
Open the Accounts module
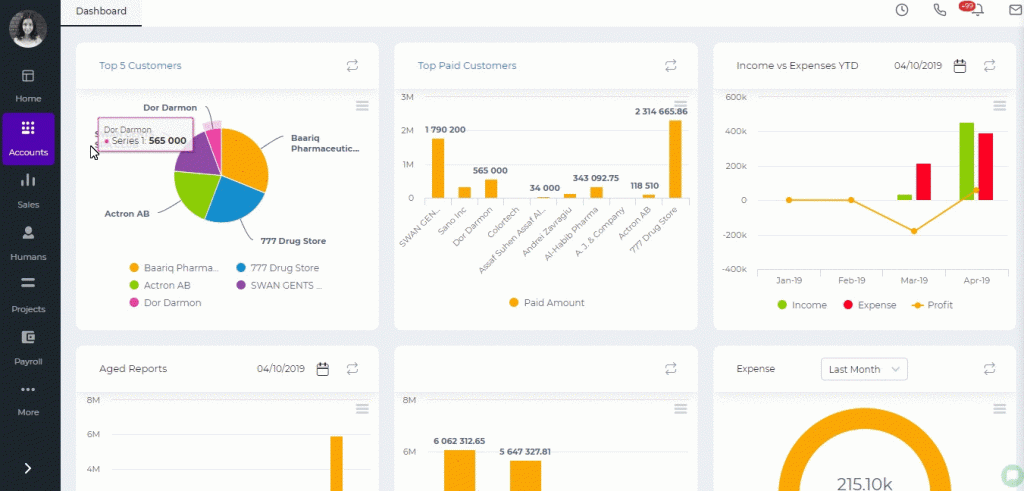pyautogui.click(x=28, y=139)
